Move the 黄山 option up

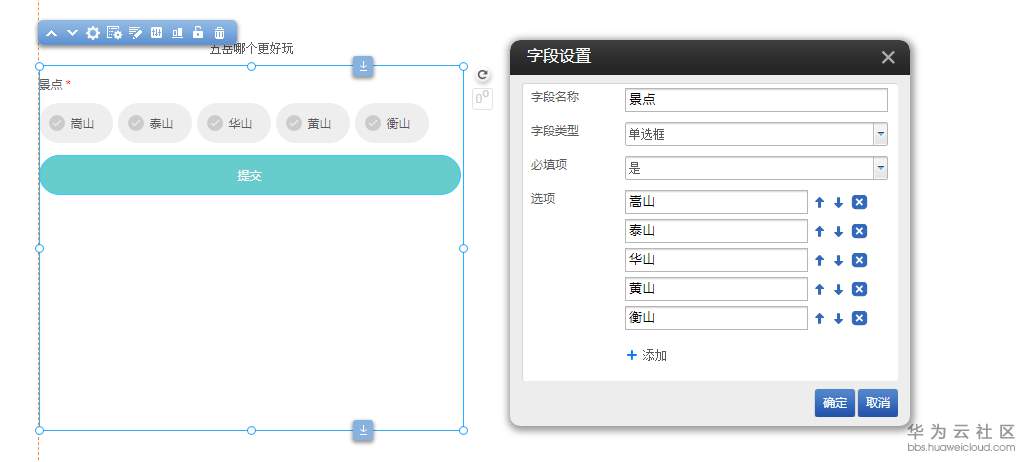(x=819, y=289)
